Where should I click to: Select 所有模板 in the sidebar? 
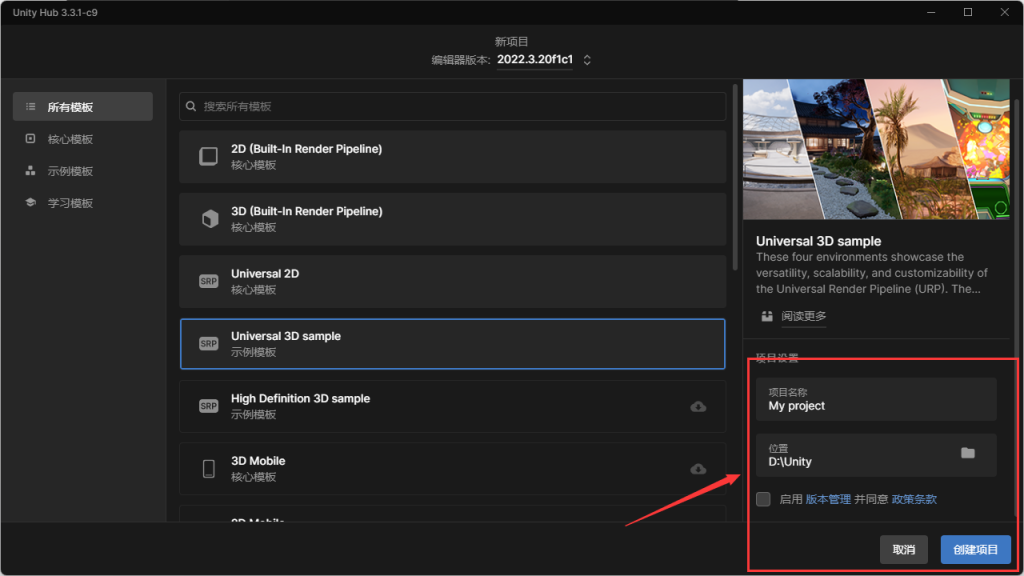pyautogui.click(x=83, y=107)
